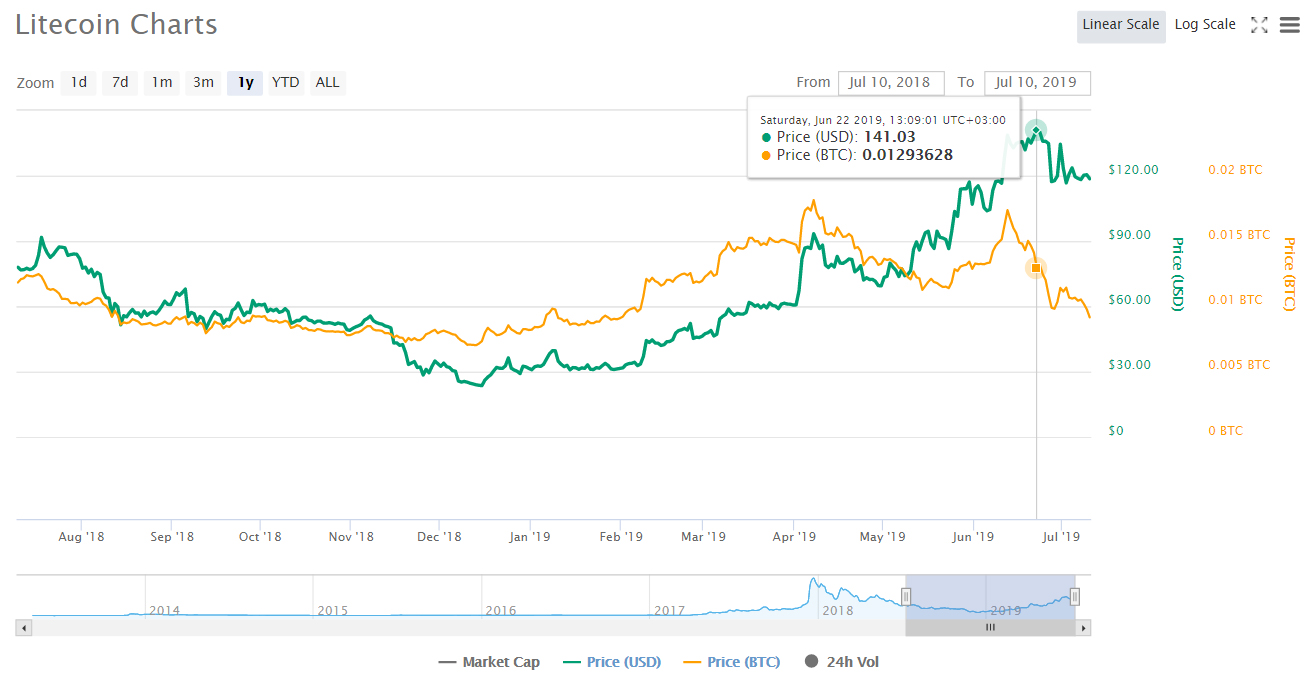Click the From date field
1314x680 pixels.
click(891, 83)
